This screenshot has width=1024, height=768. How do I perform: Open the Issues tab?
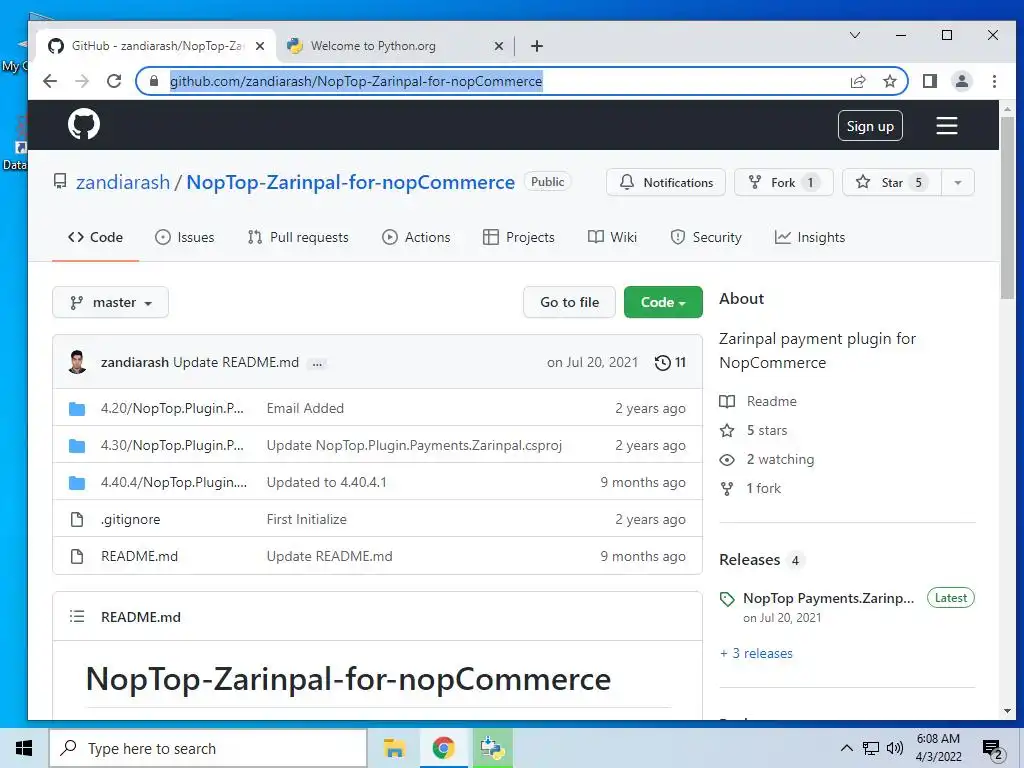[185, 237]
